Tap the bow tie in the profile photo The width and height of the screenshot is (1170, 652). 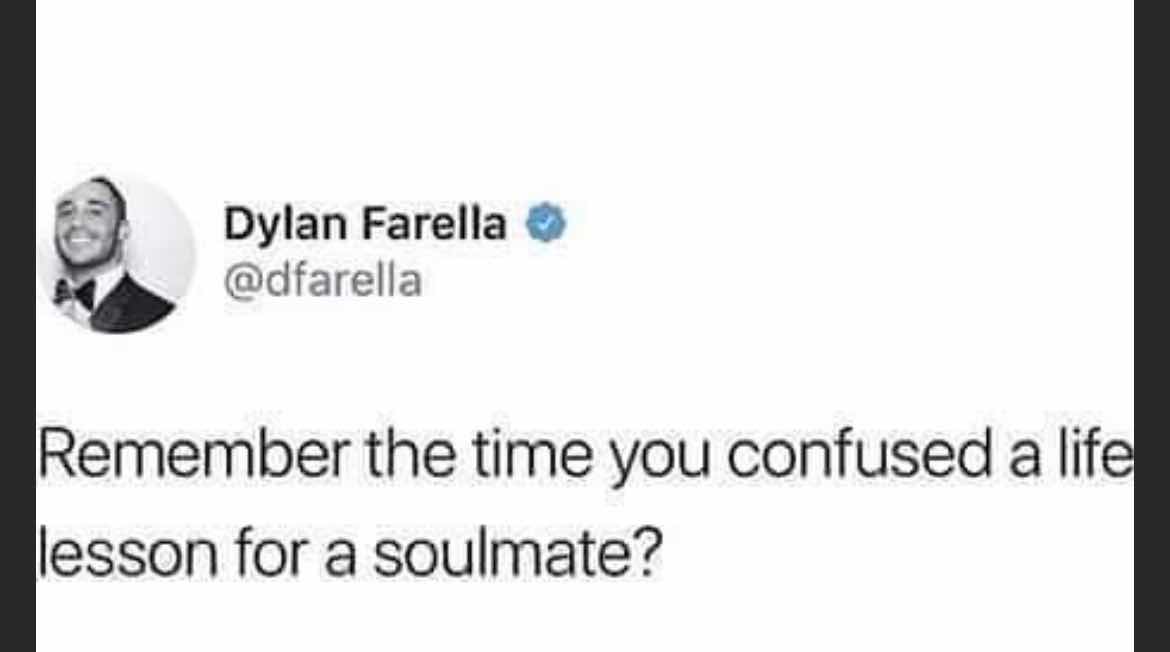point(75,292)
